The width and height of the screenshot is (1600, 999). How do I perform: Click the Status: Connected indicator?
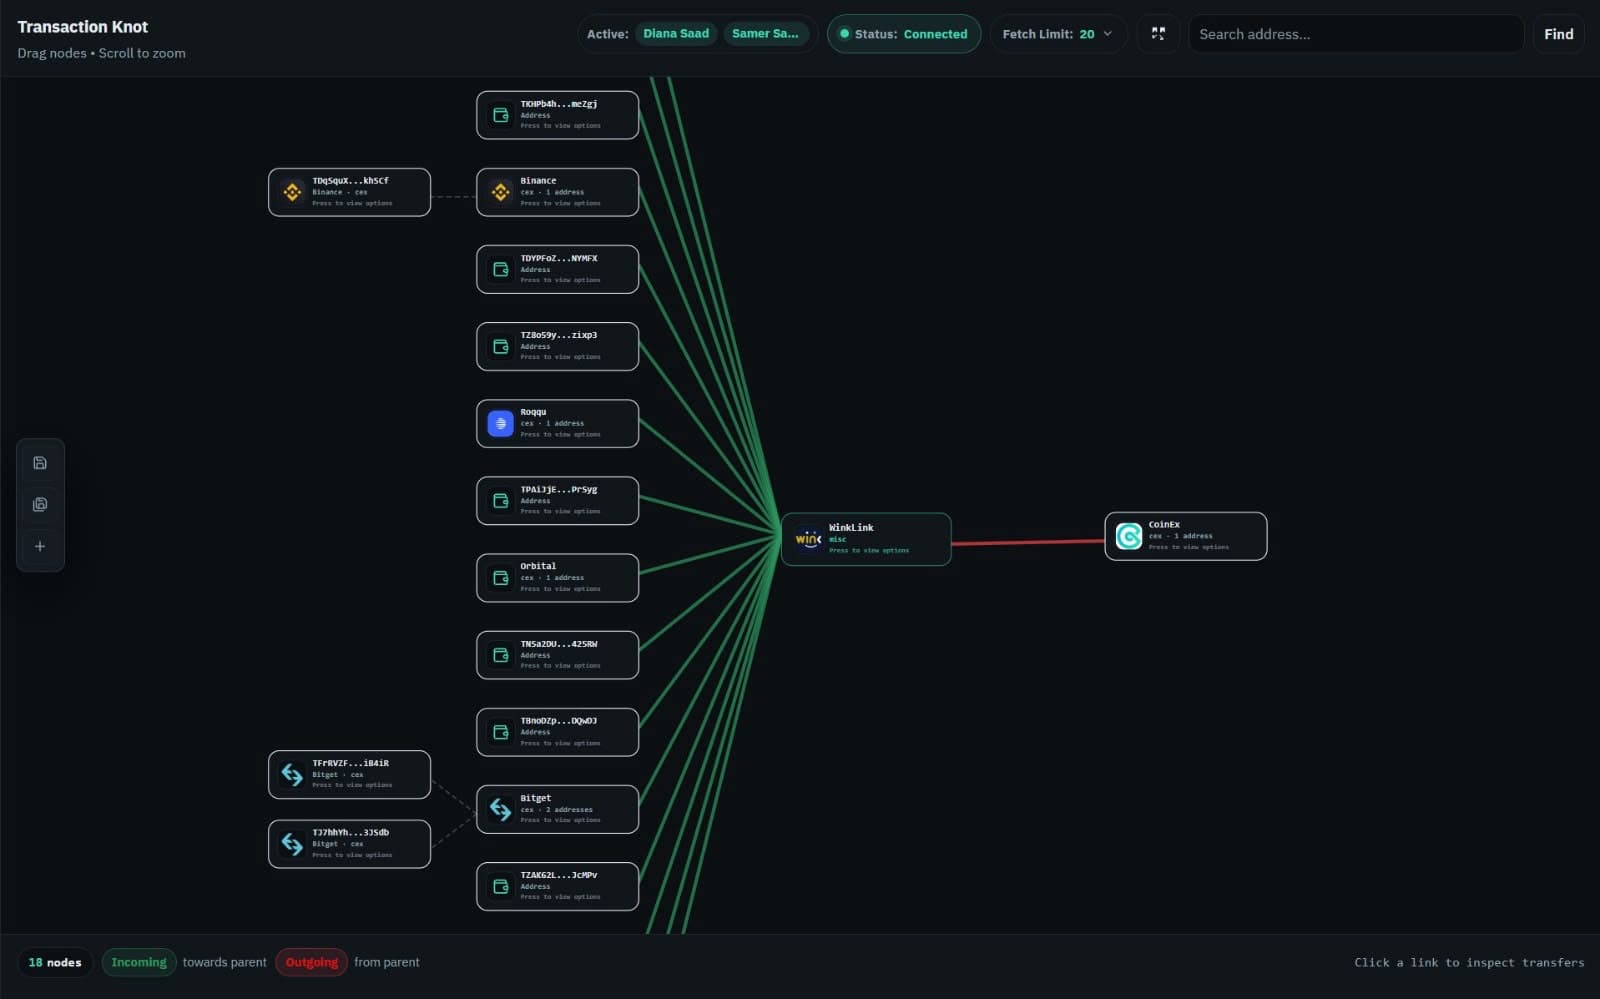tap(904, 34)
